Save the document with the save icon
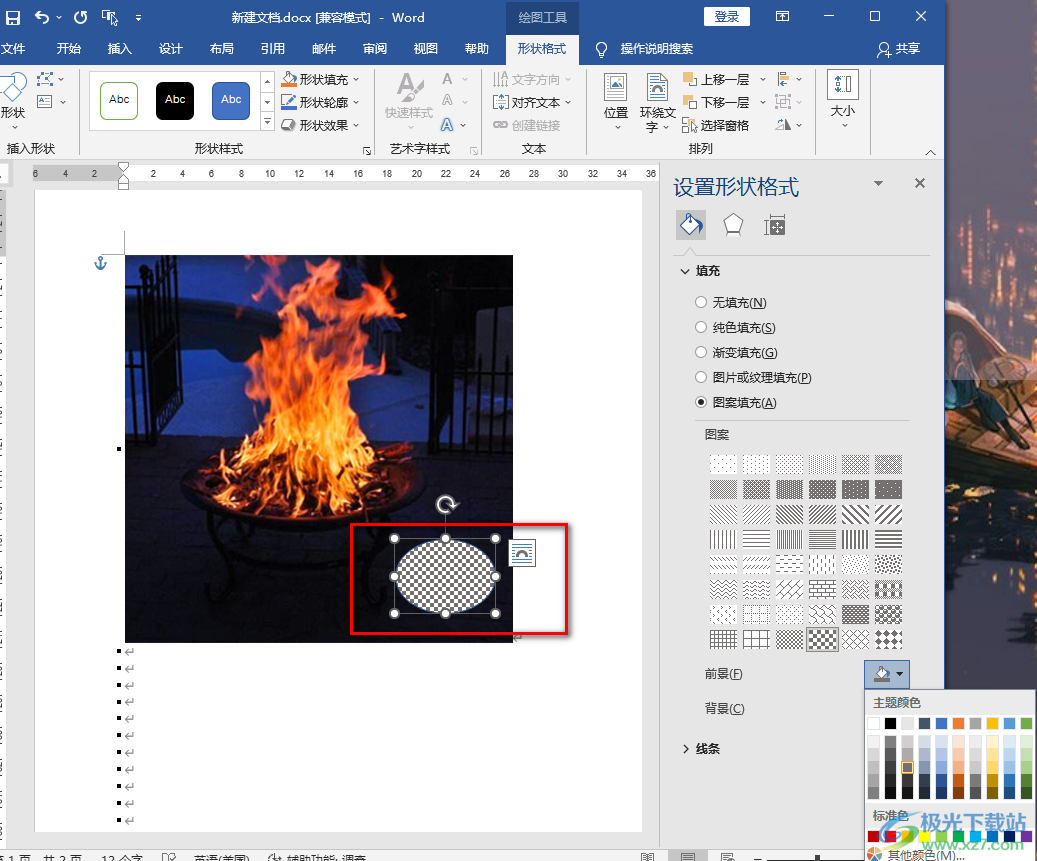 point(13,18)
